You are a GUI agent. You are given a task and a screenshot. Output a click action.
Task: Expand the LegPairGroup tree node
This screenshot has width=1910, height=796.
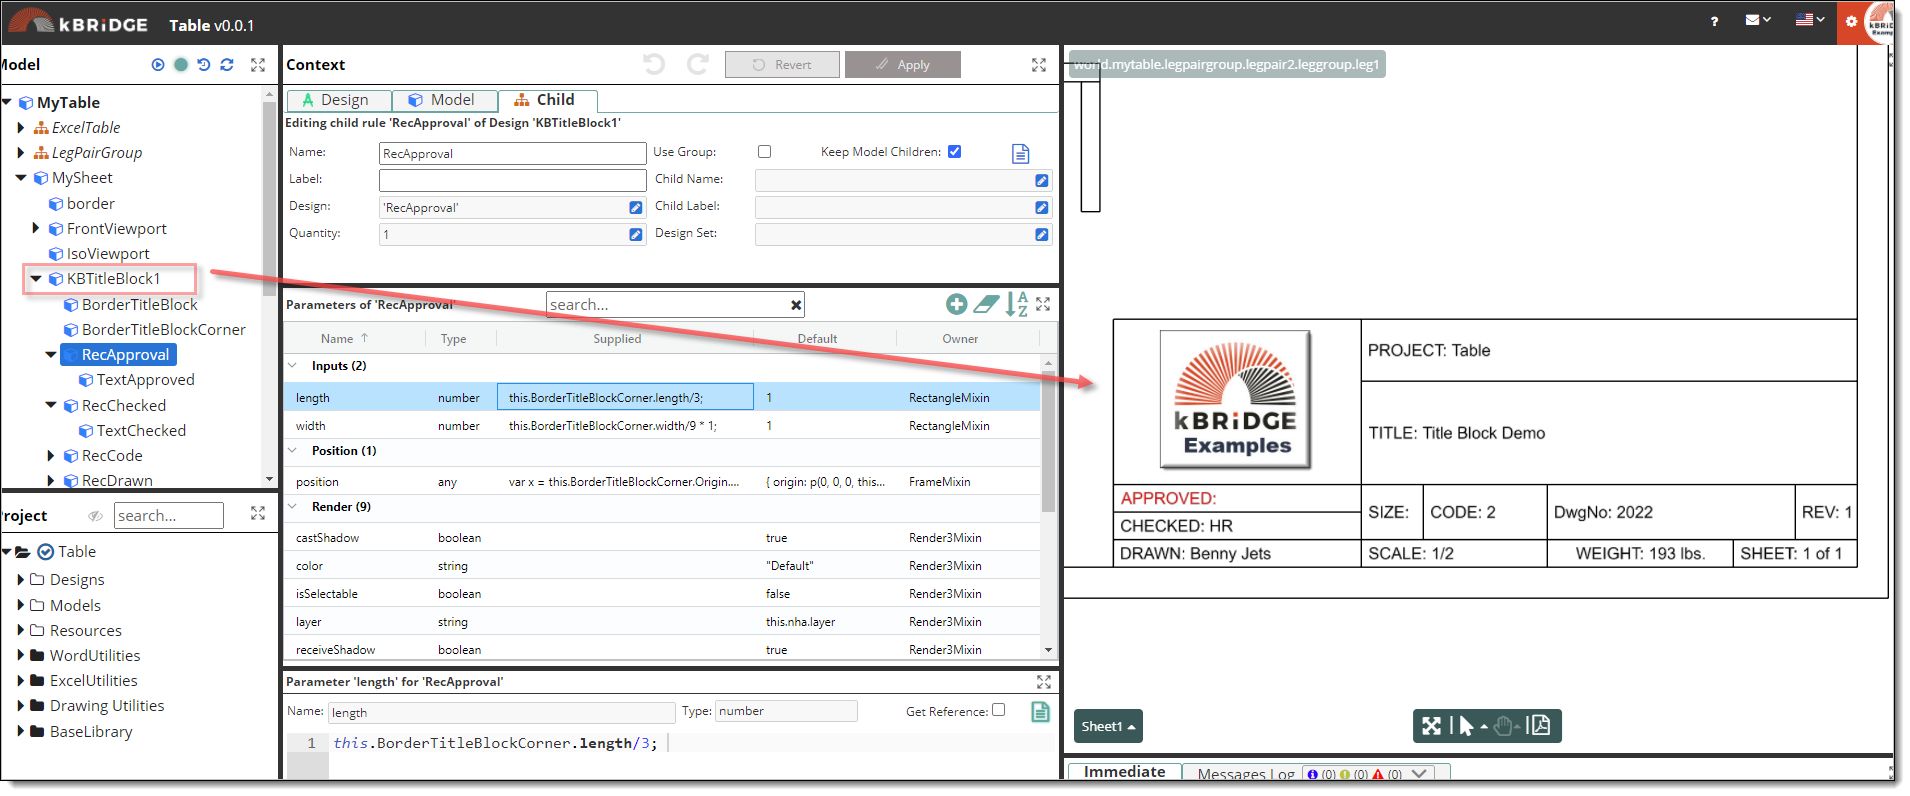[21, 153]
